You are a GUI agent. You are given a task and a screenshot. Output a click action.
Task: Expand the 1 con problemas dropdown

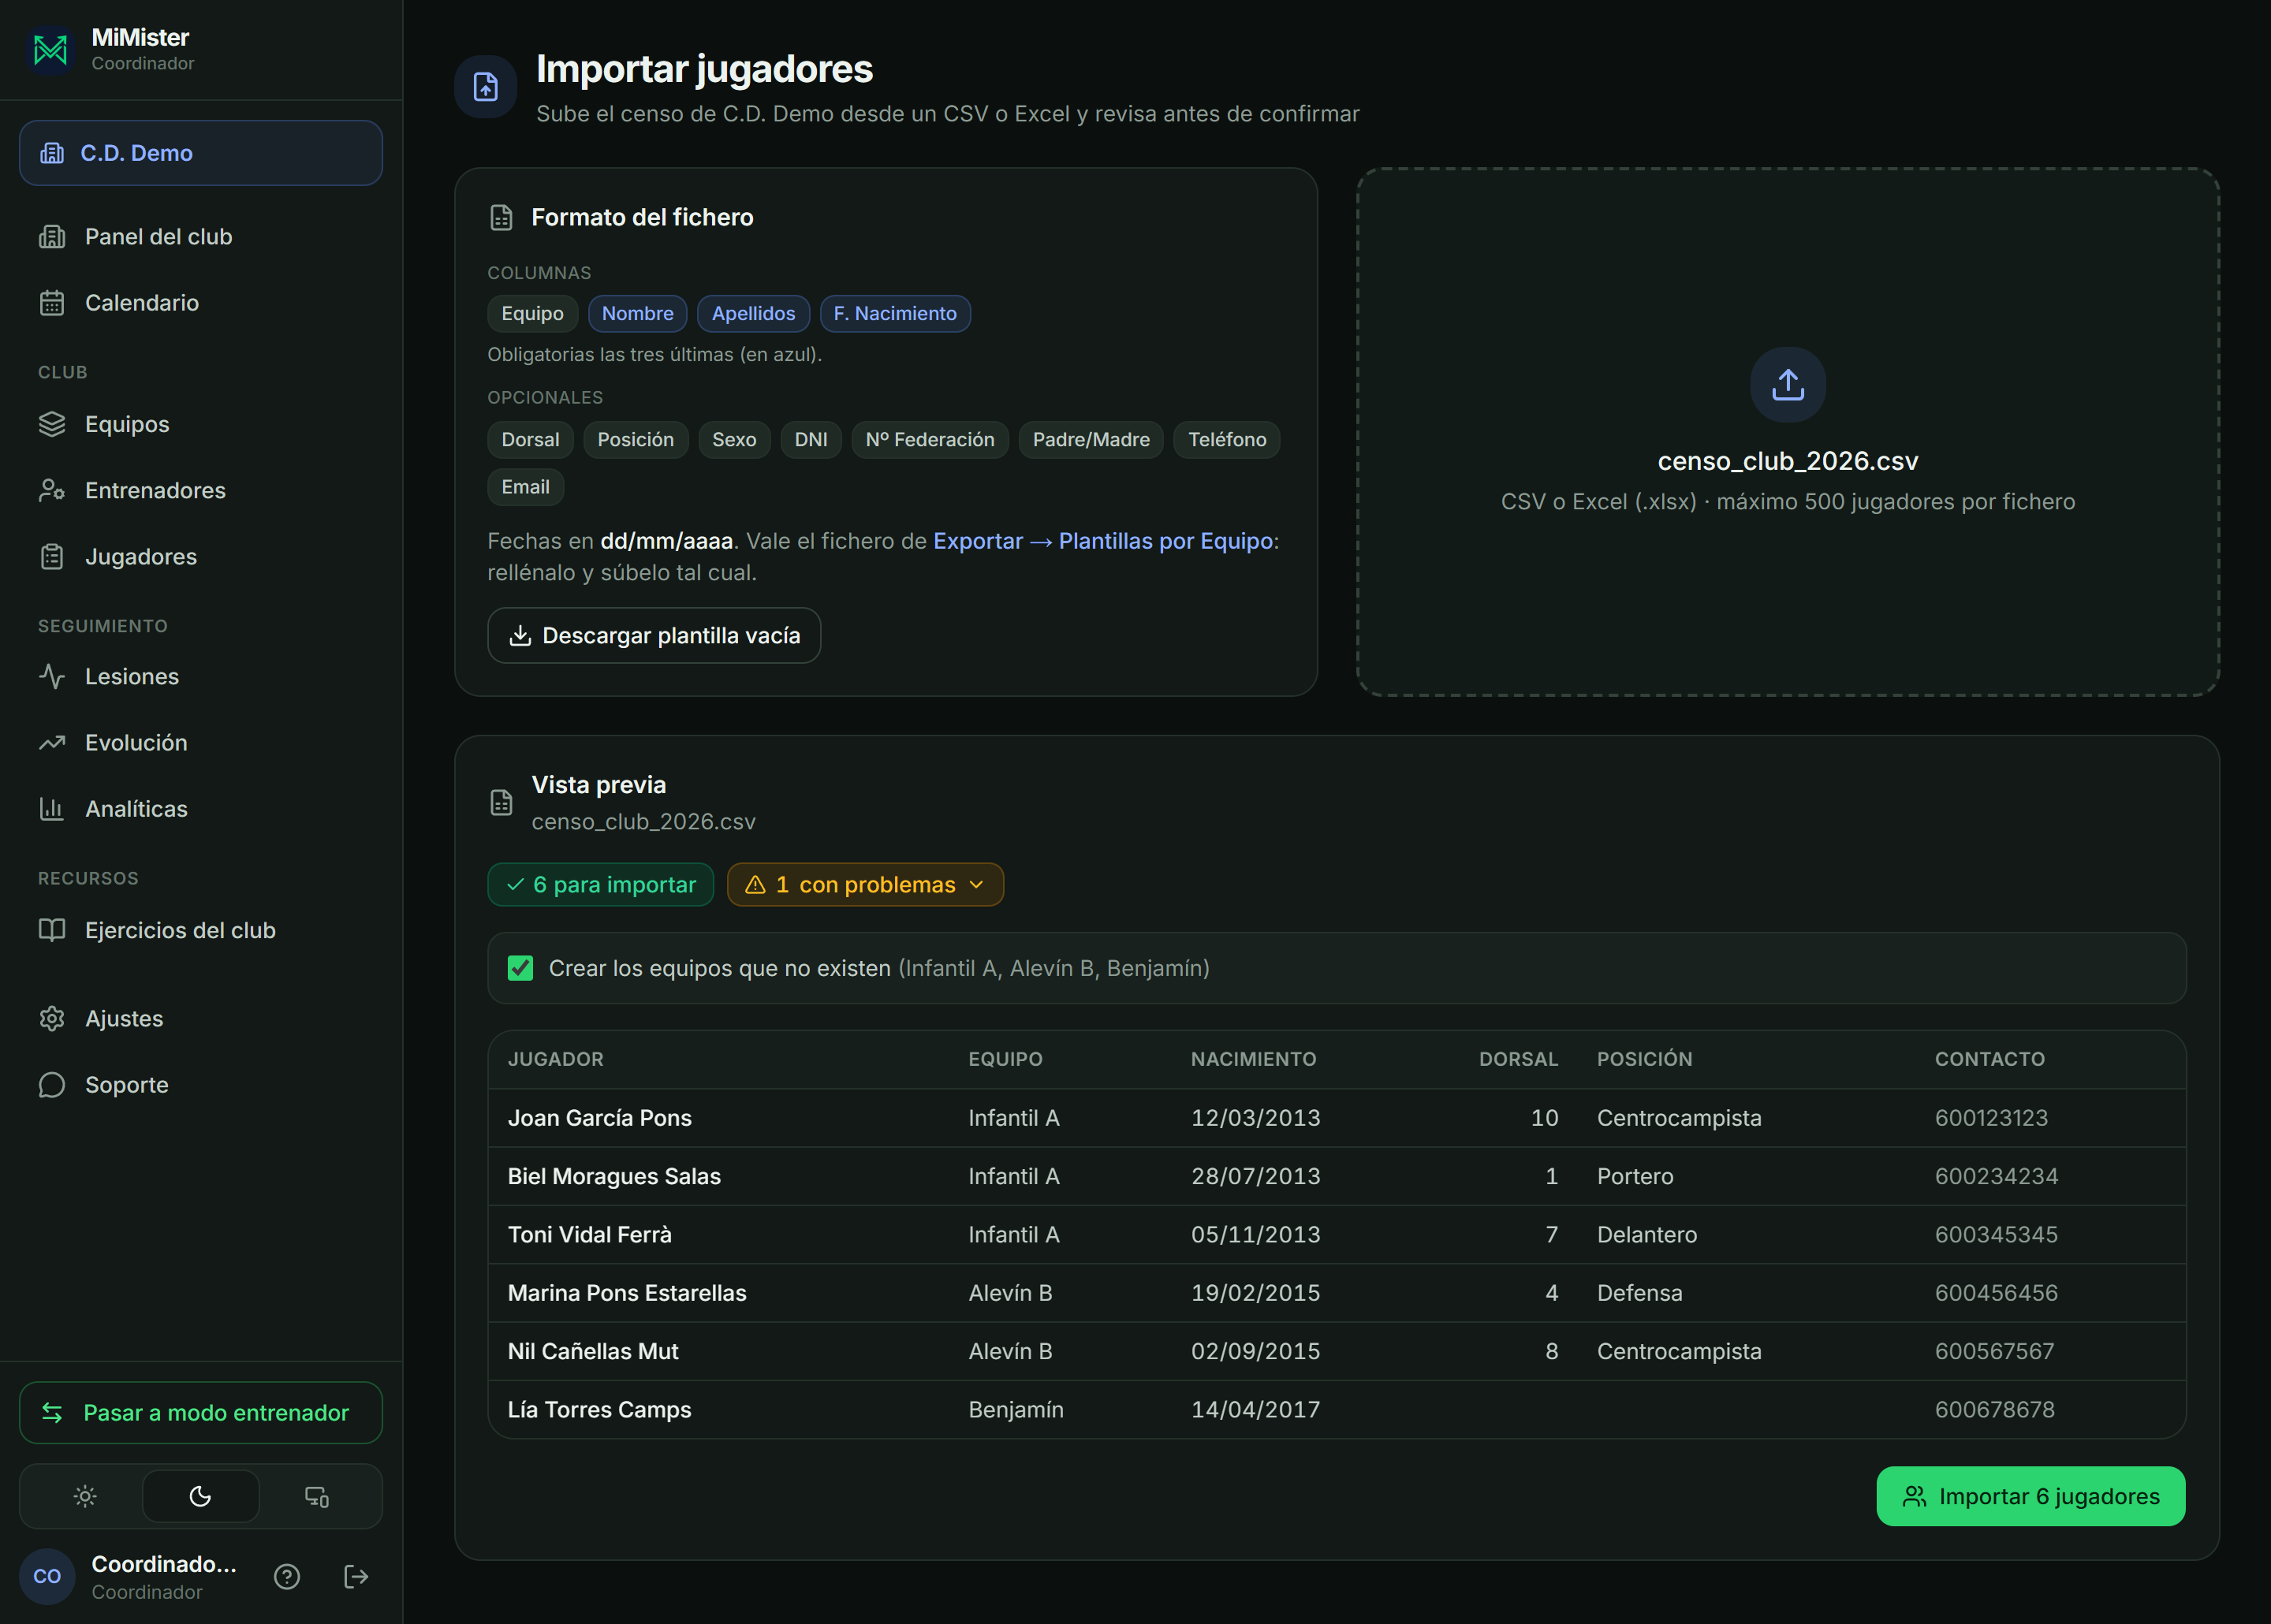[x=865, y=885]
